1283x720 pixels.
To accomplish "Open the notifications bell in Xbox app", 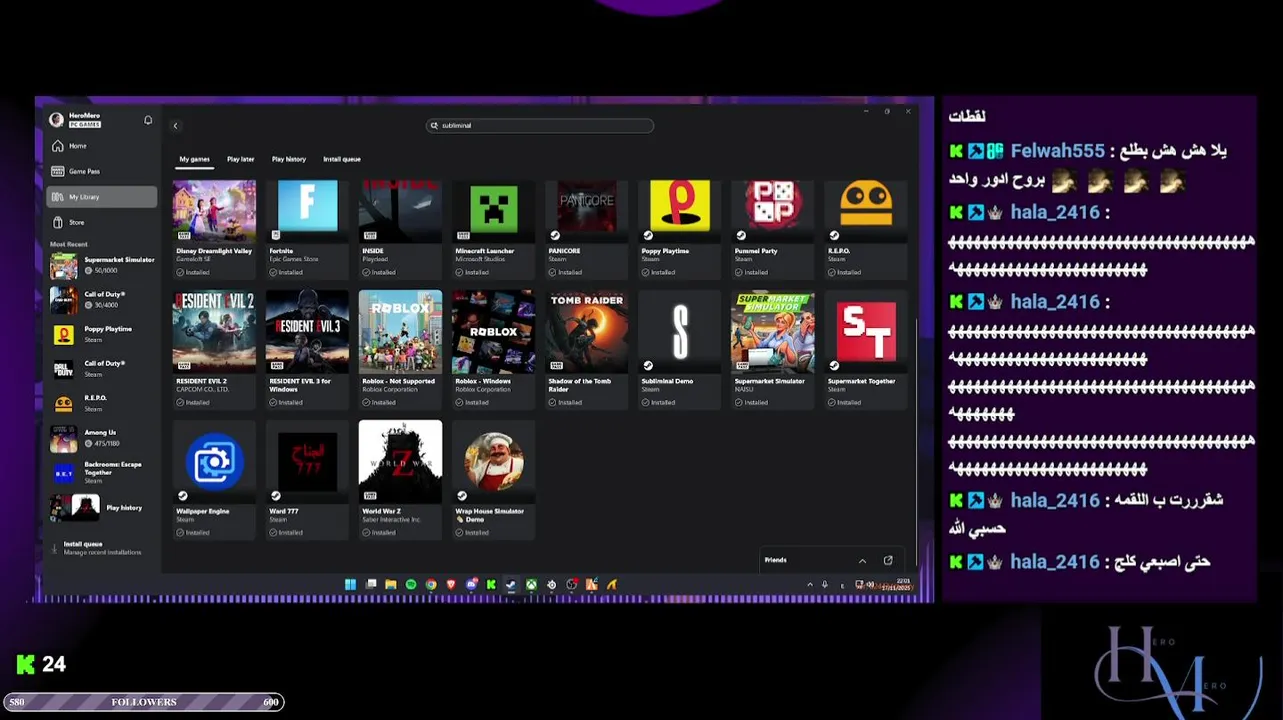I will point(148,120).
